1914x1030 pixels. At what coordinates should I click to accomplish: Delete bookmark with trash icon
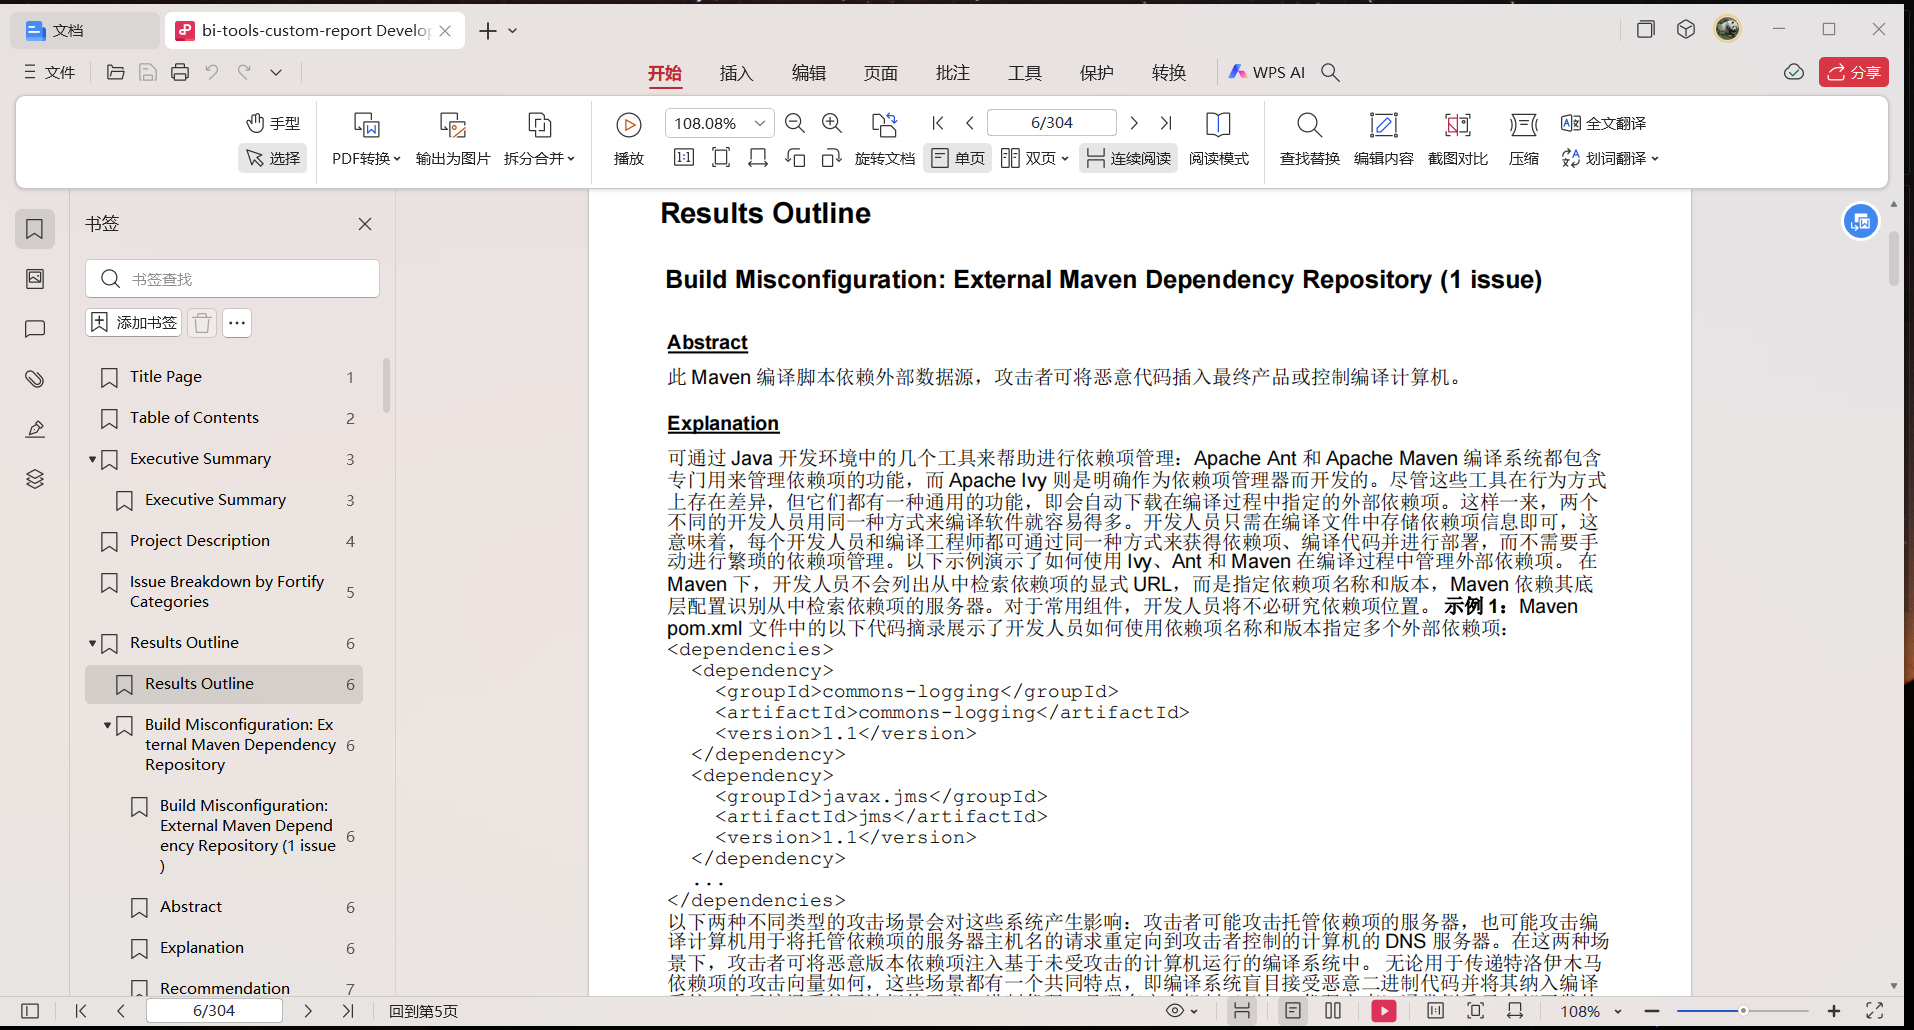click(x=202, y=322)
